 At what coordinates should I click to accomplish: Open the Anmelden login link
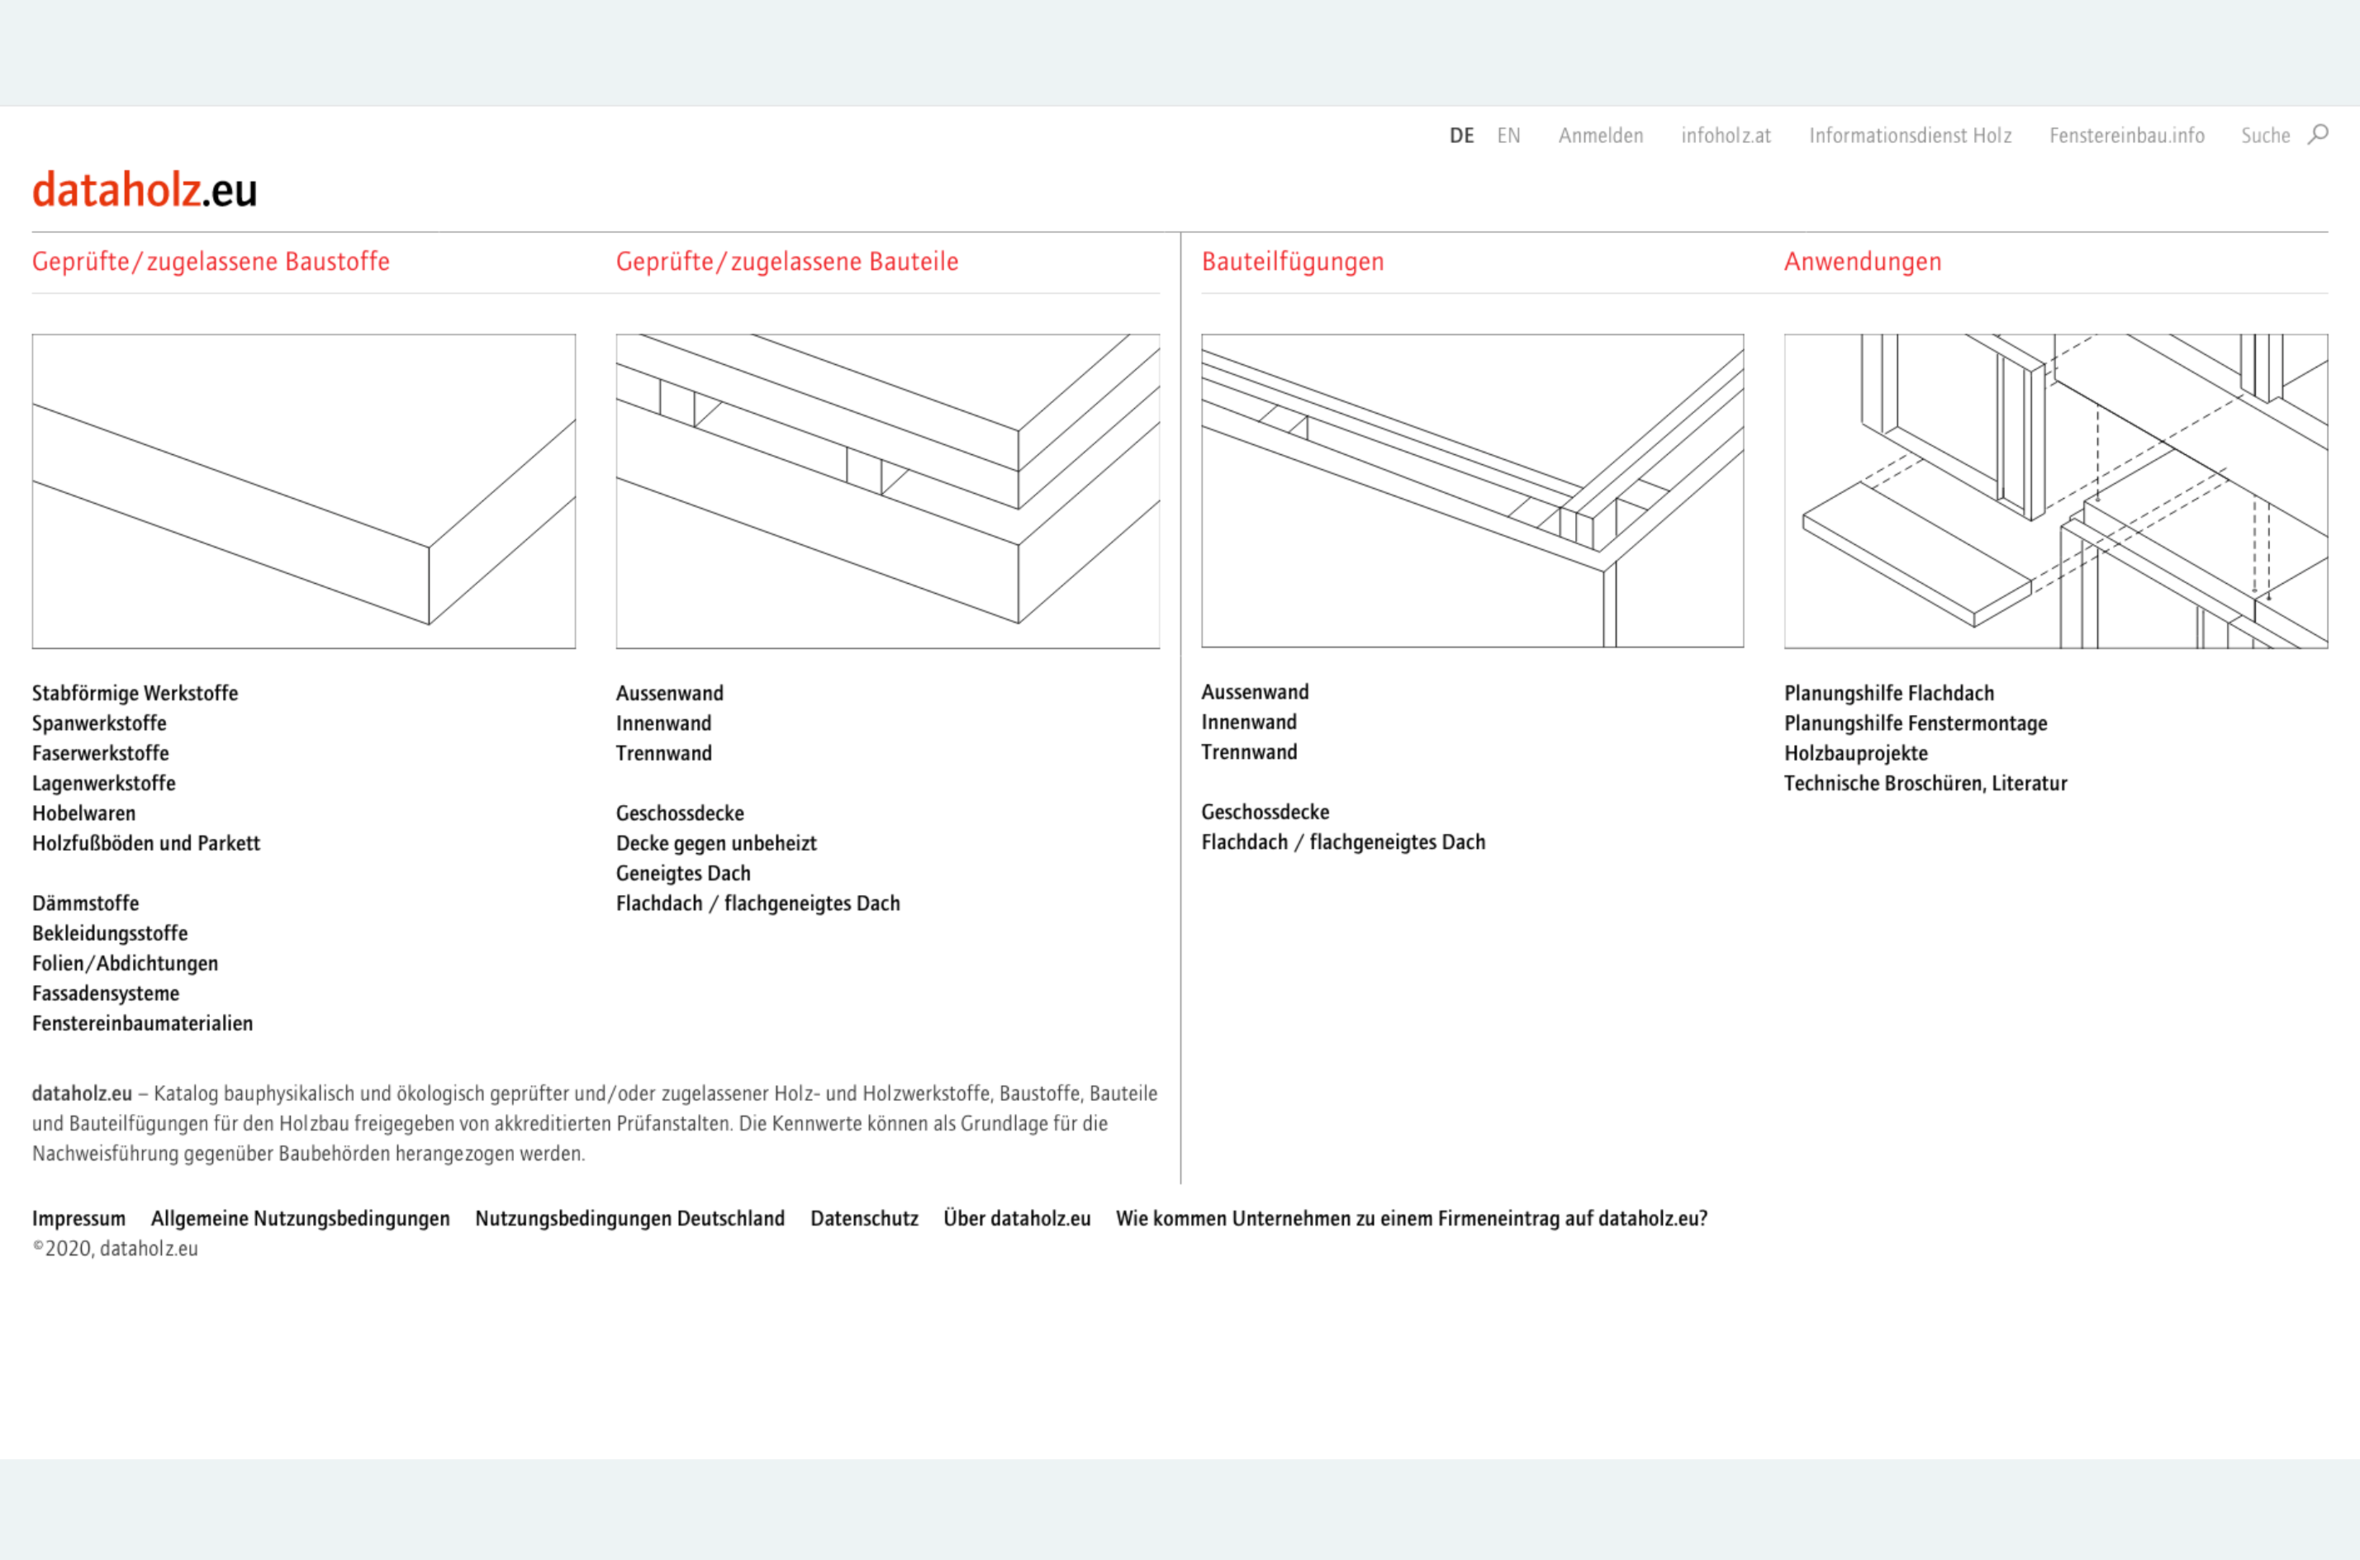[x=1600, y=136]
